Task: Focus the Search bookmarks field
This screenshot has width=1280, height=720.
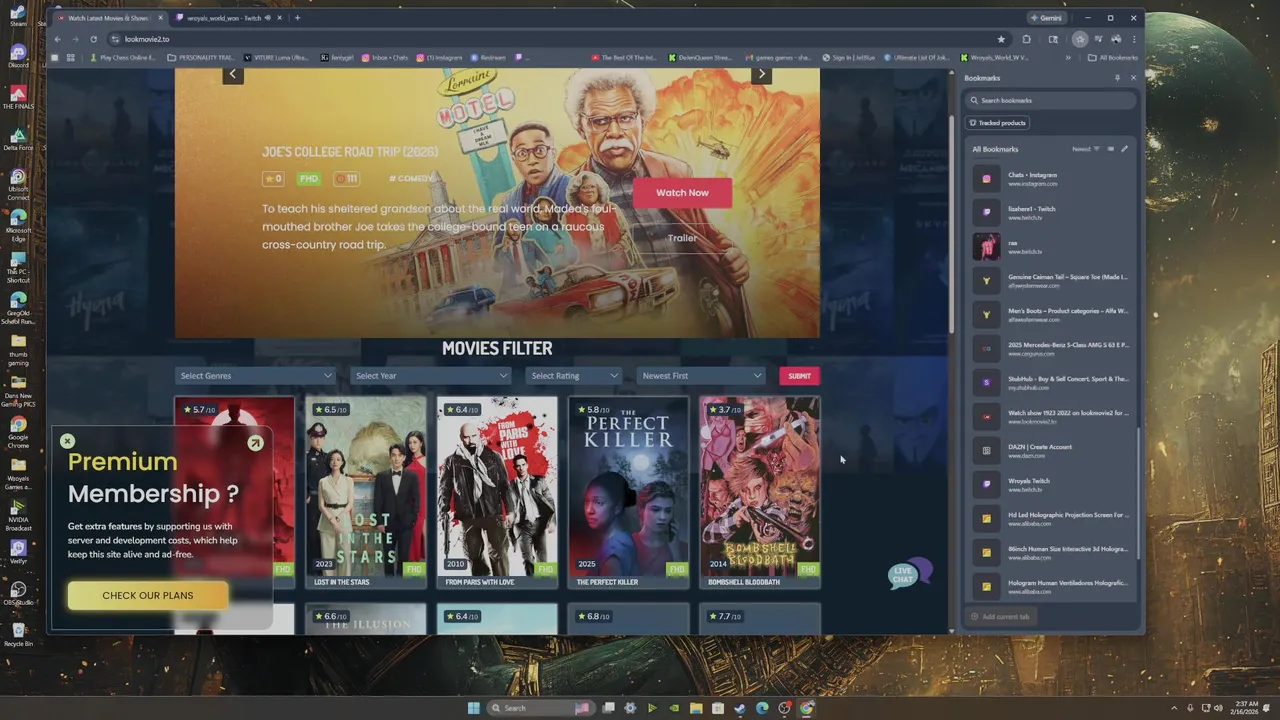Action: tap(1051, 100)
